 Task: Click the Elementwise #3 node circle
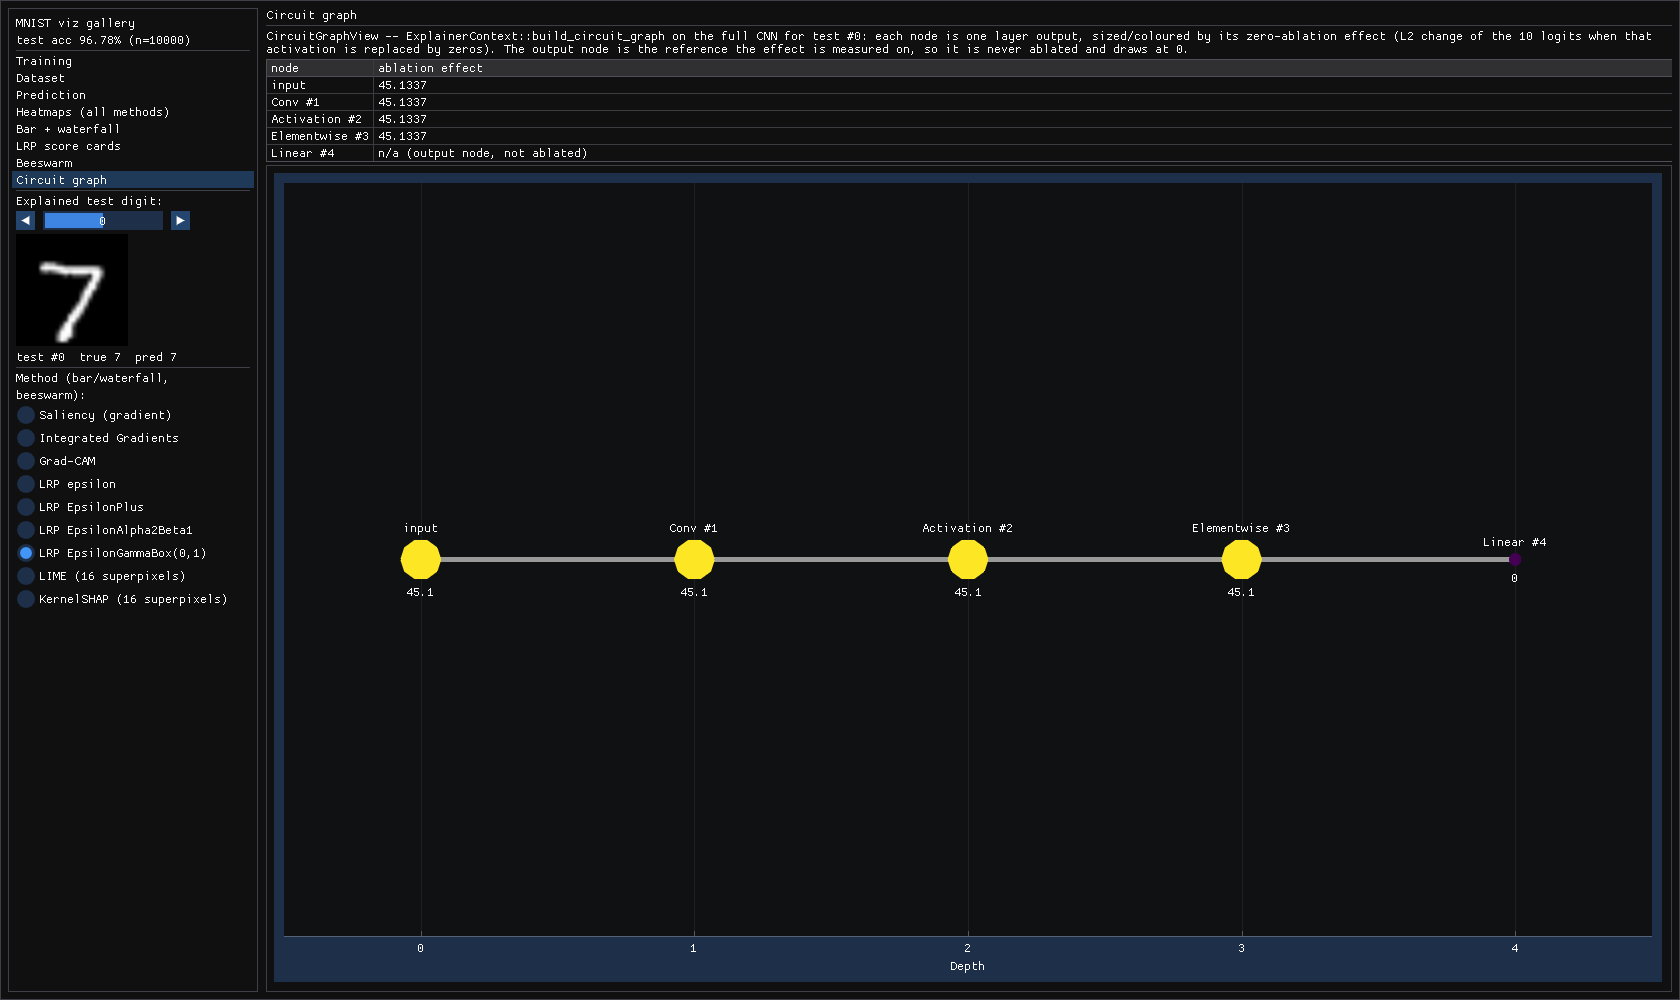pyautogui.click(x=1241, y=559)
